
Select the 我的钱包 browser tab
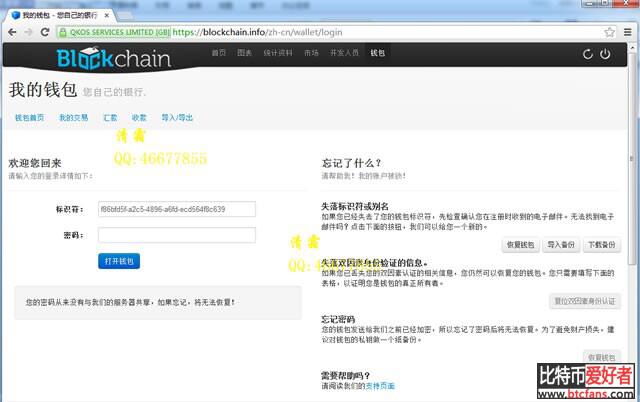pyautogui.click(x=60, y=16)
